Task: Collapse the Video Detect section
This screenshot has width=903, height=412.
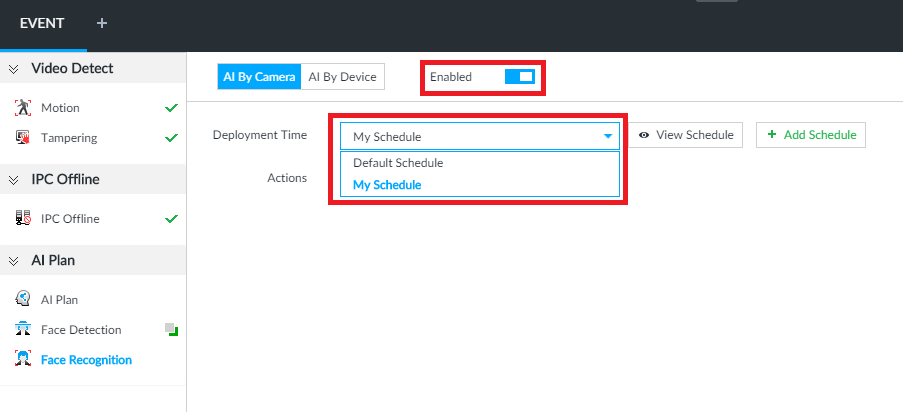Action: tap(14, 69)
